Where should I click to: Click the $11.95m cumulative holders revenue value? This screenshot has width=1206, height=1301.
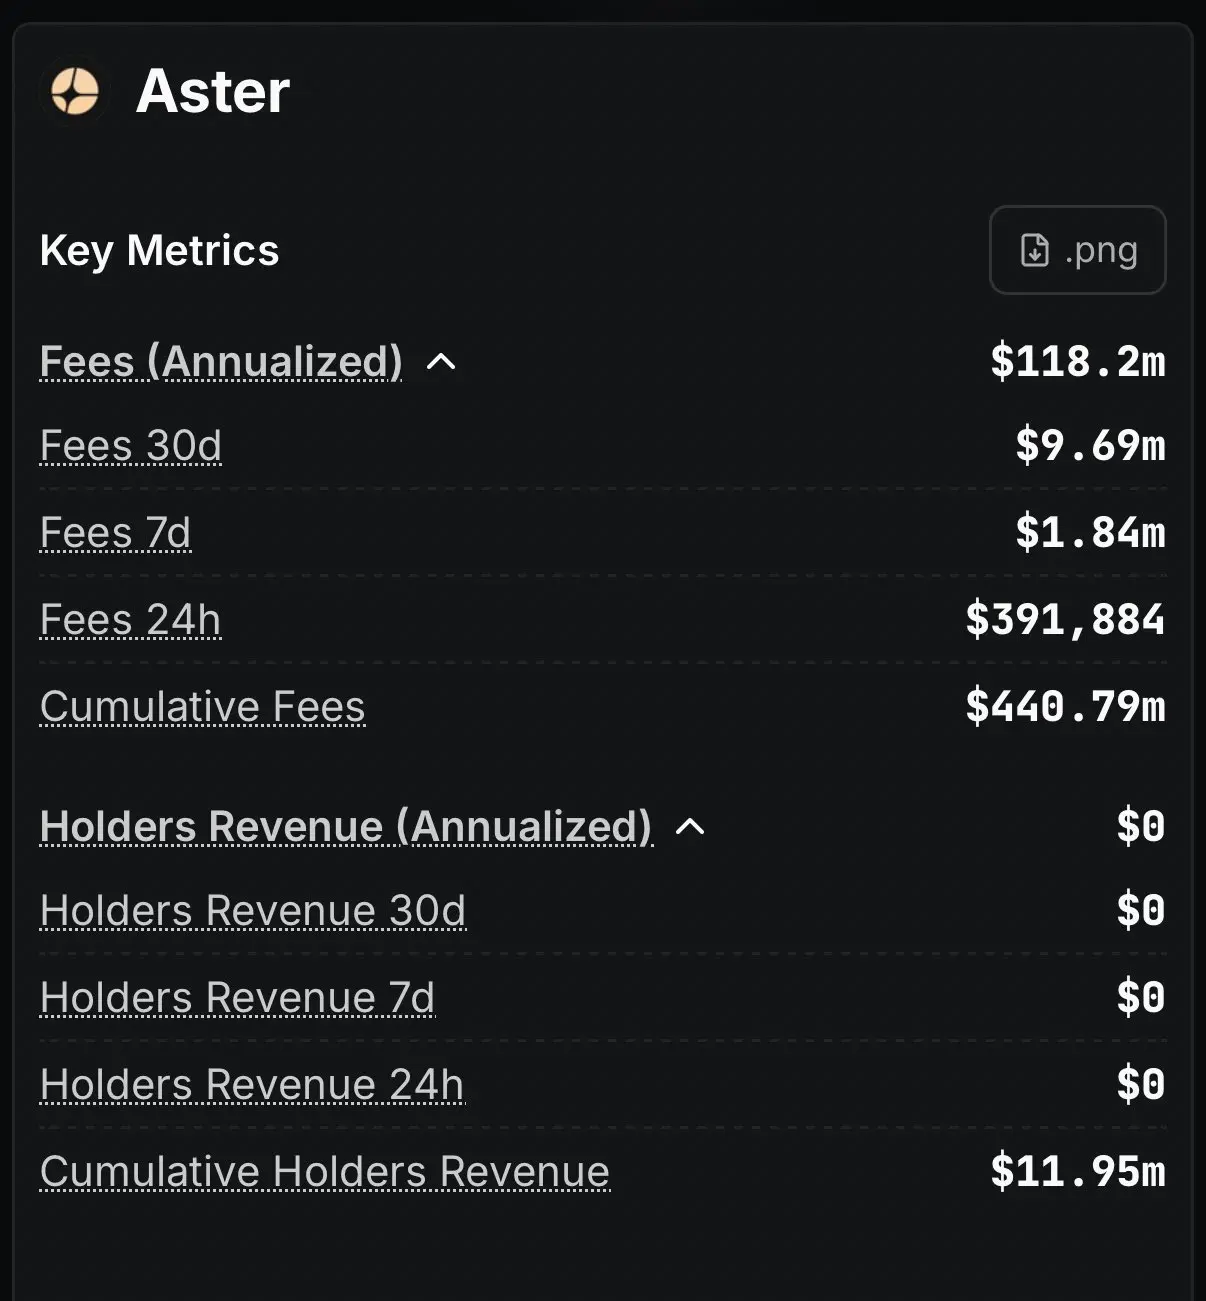click(x=1077, y=1172)
